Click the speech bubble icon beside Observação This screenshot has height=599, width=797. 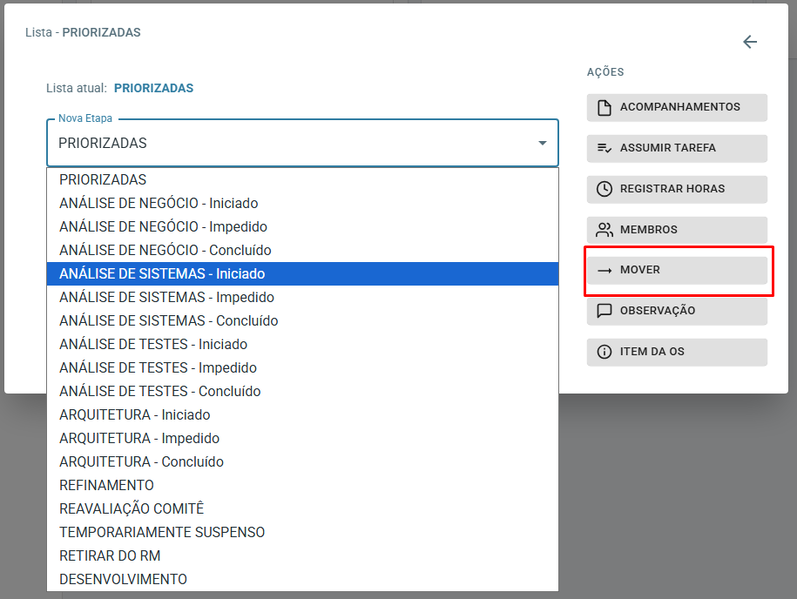pos(604,311)
